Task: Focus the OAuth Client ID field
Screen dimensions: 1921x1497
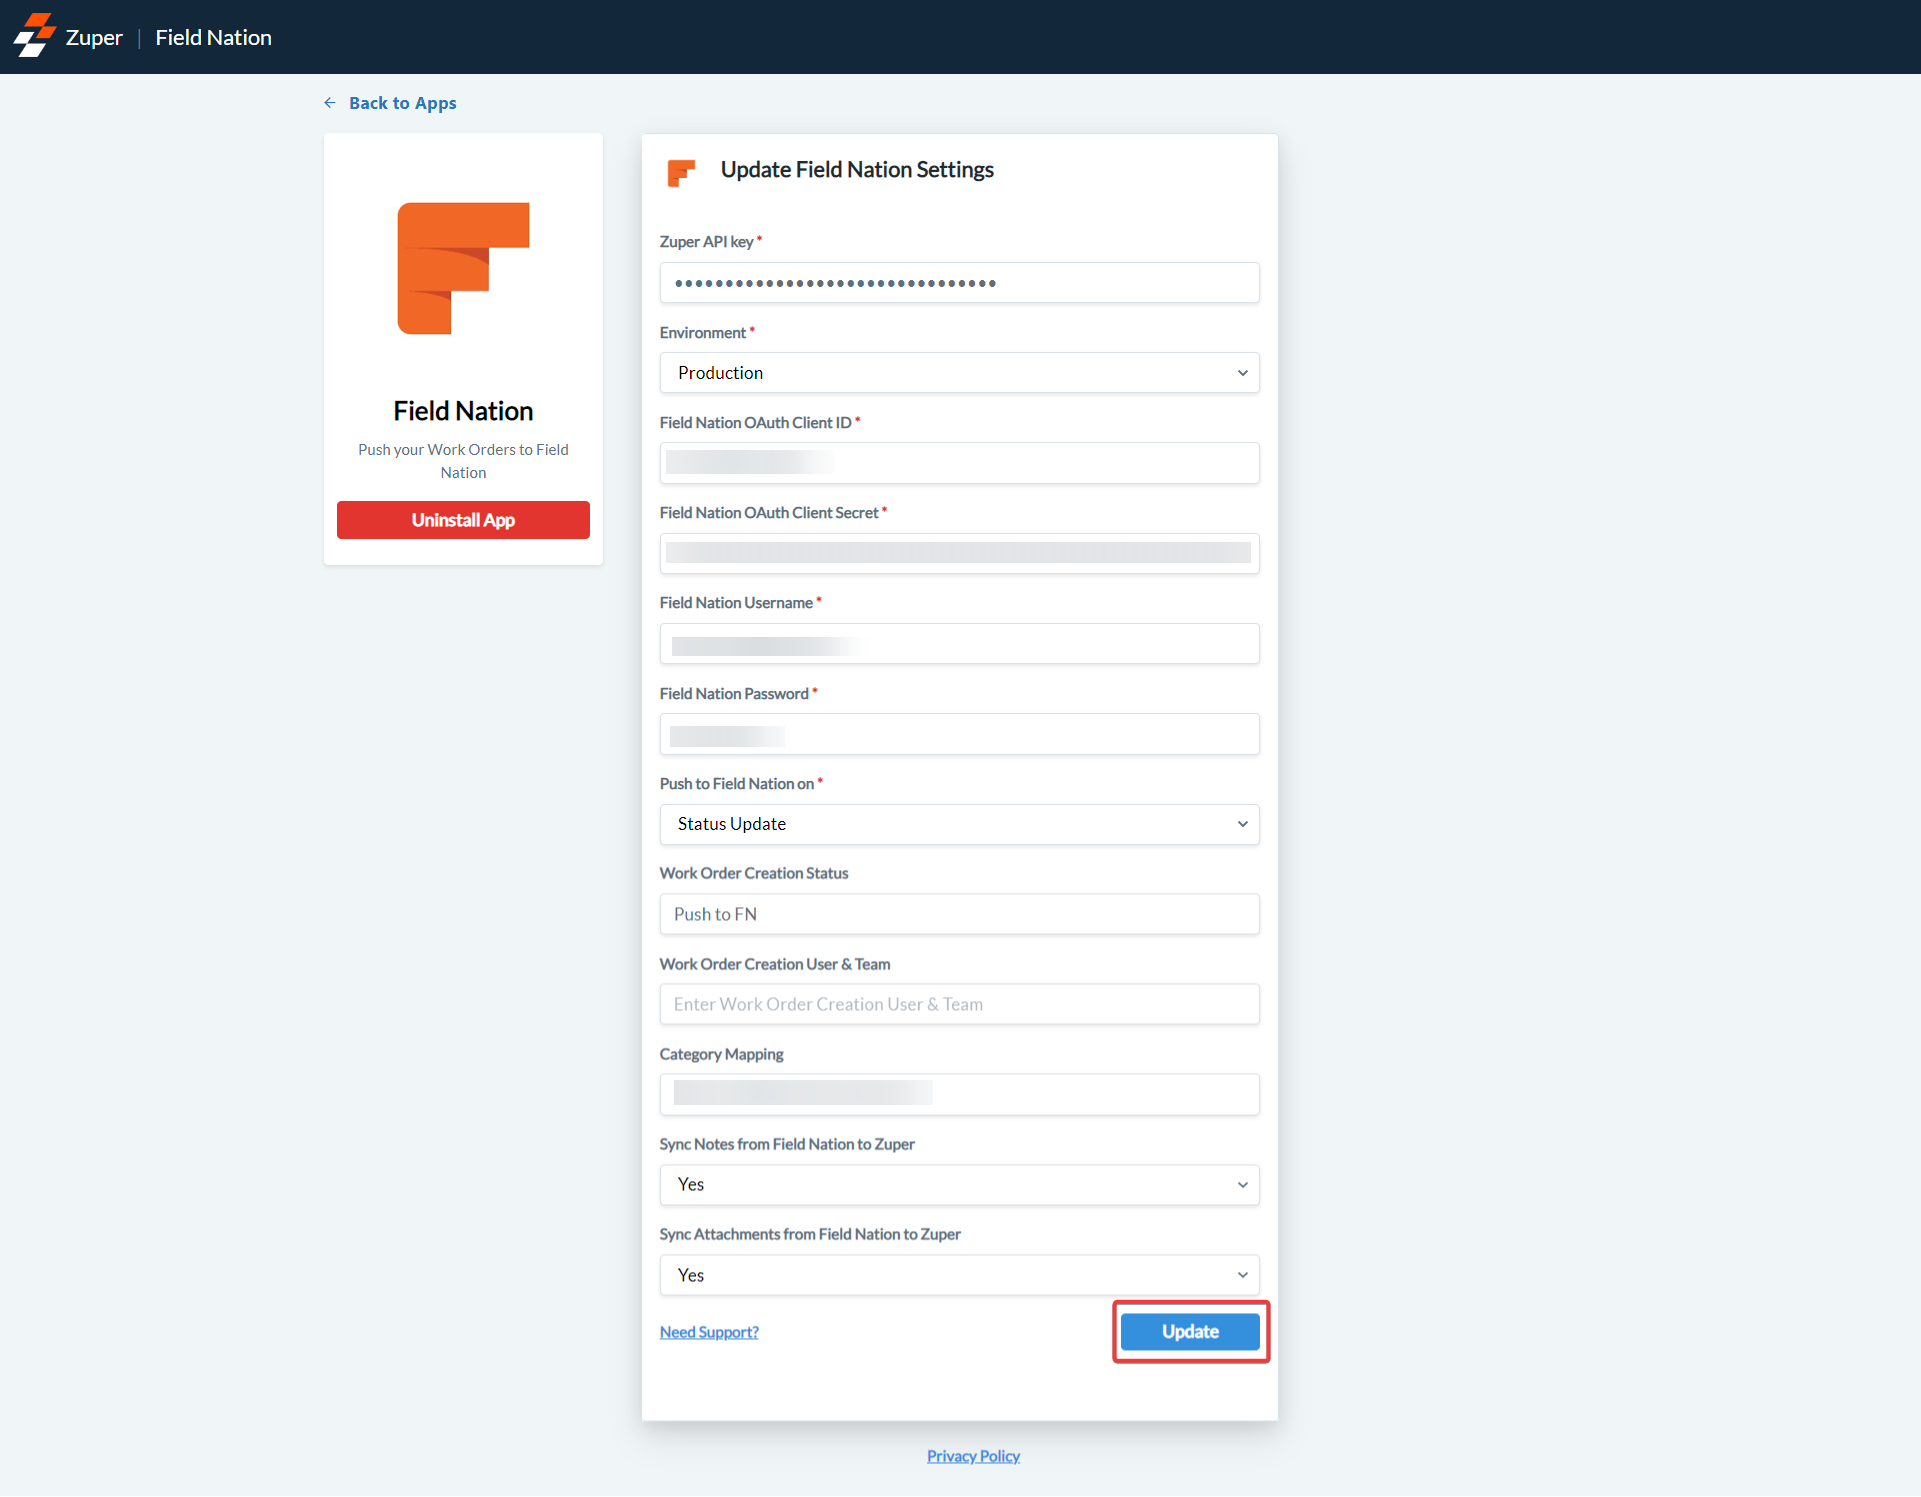Action: pyautogui.click(x=959, y=463)
